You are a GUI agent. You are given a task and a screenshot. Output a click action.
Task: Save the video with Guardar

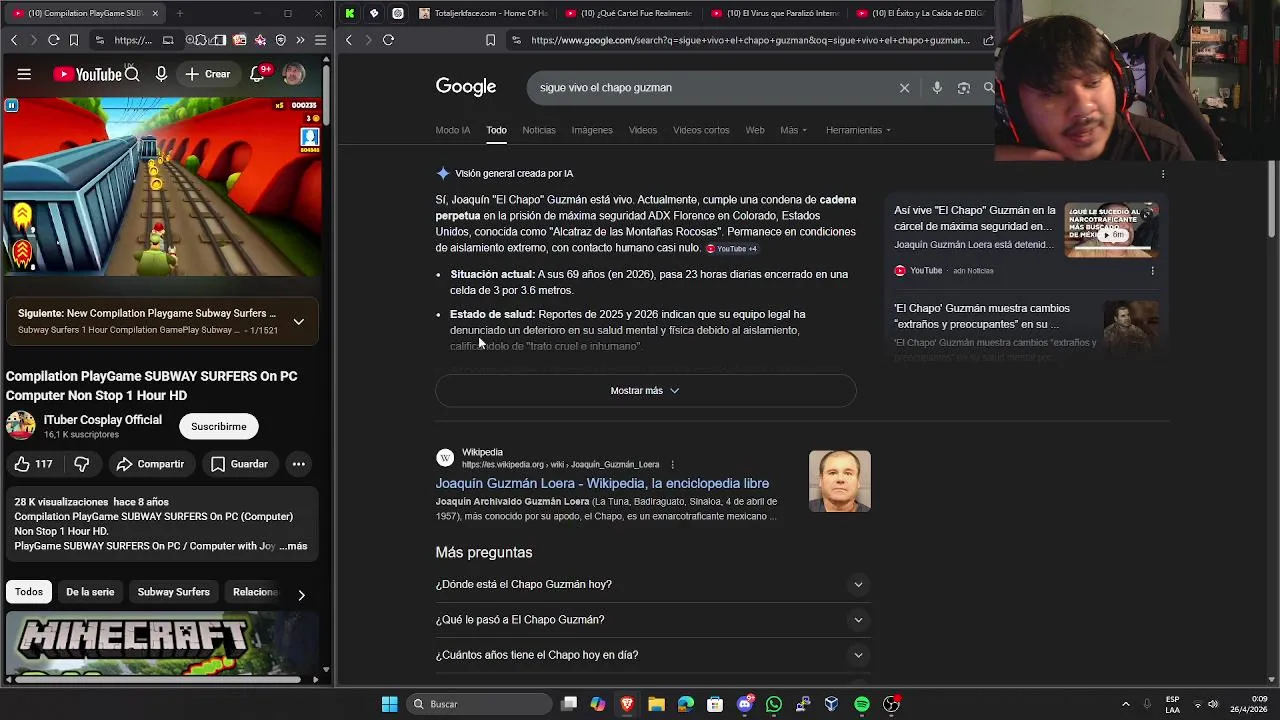click(240, 464)
